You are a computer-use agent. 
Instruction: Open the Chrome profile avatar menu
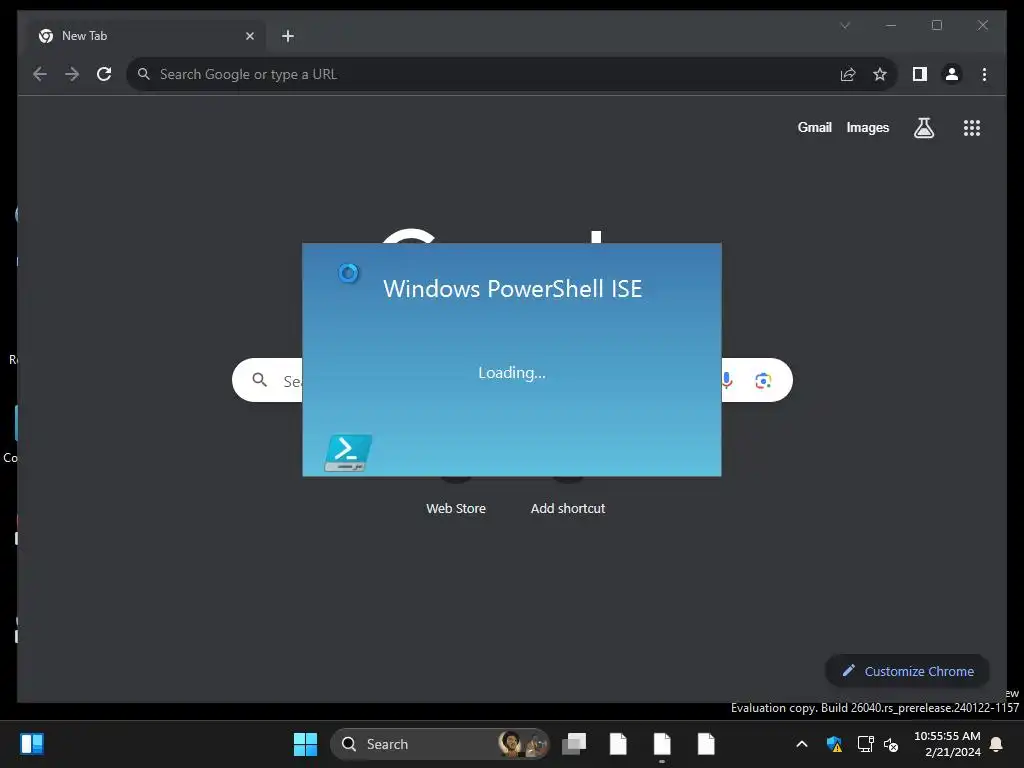click(952, 74)
